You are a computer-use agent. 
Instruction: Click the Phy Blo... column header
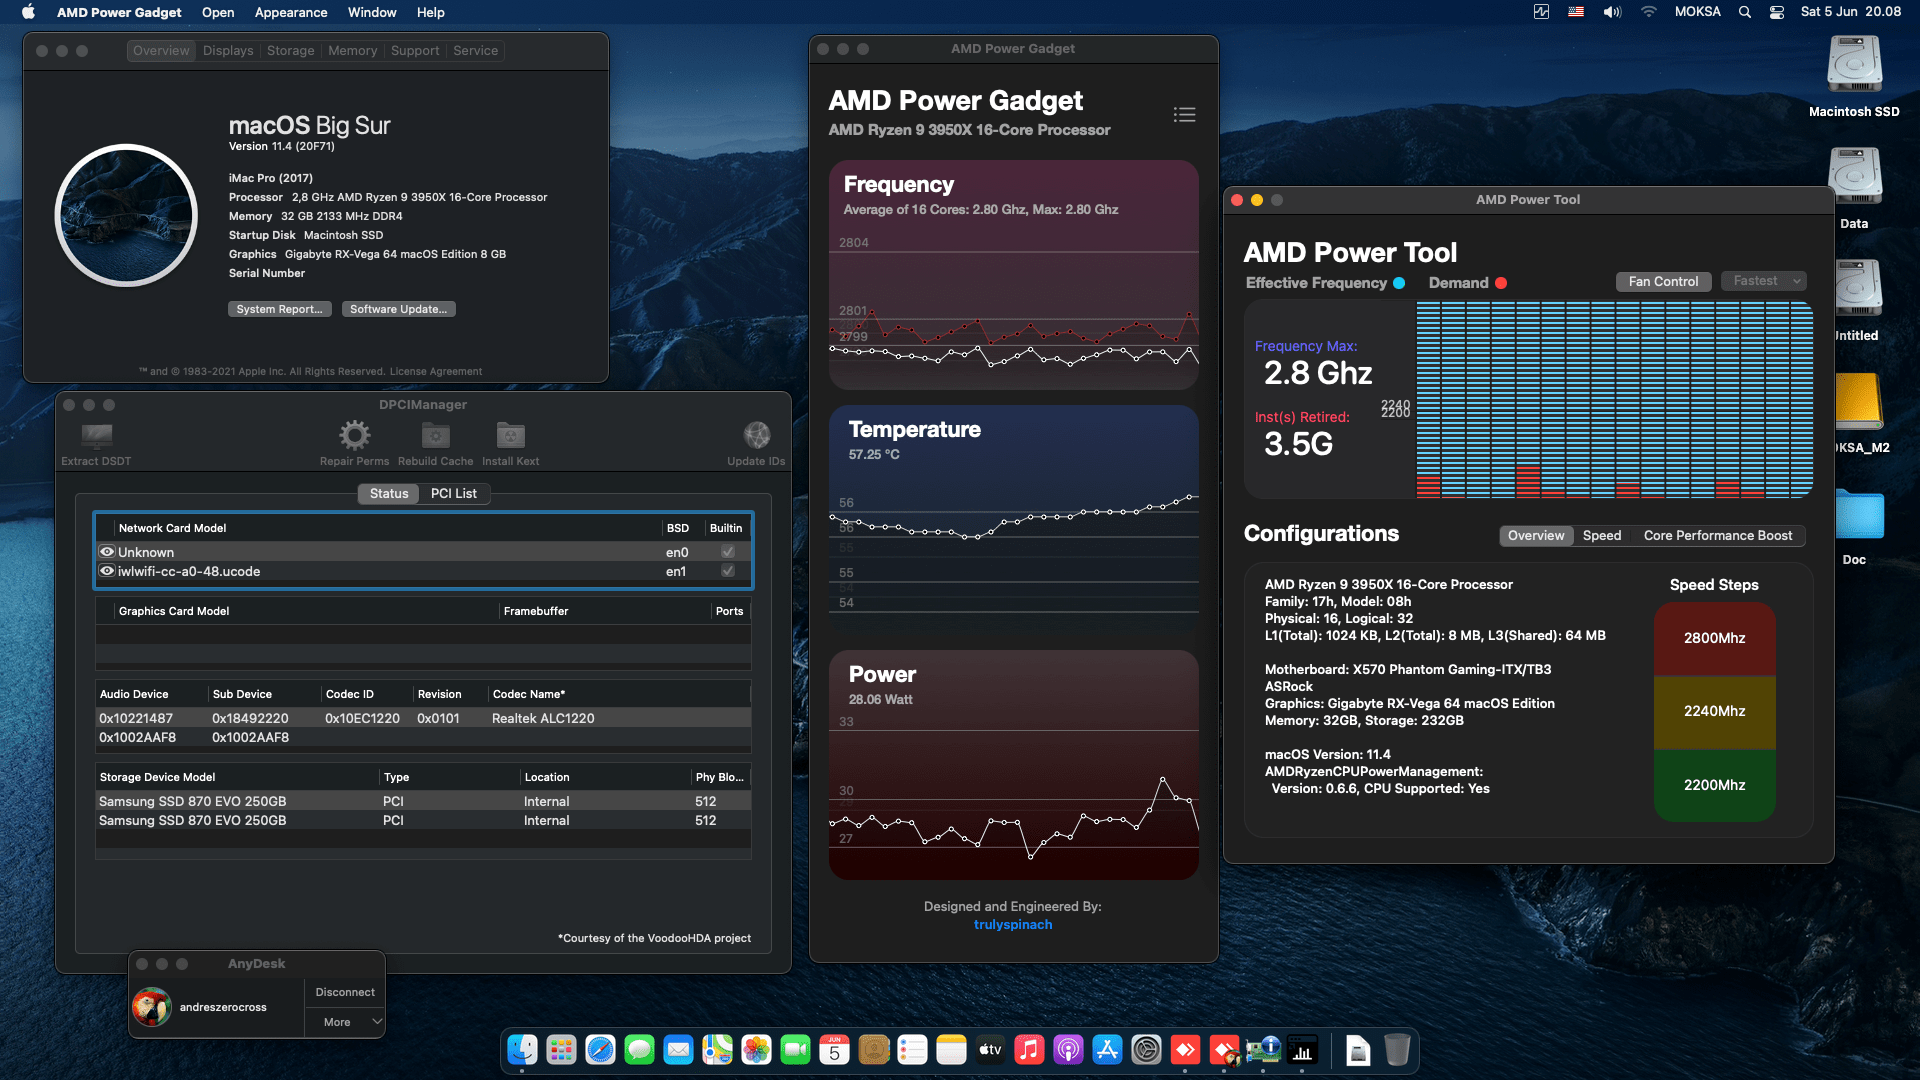pyautogui.click(x=720, y=777)
